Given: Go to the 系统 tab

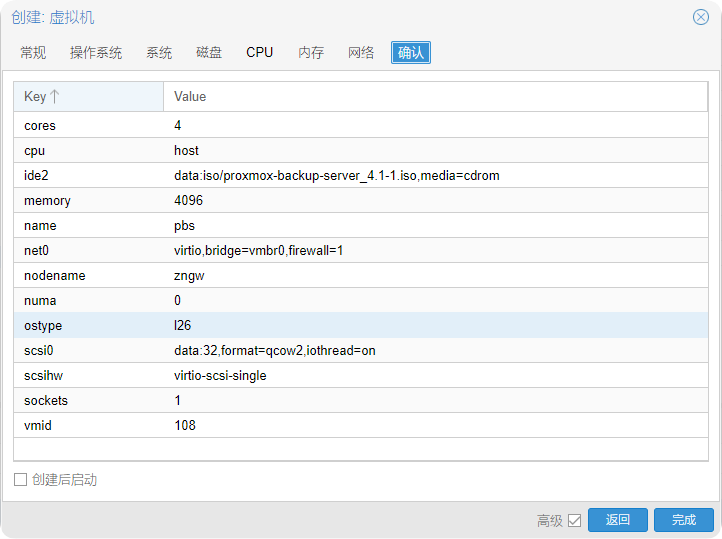Looking at the screenshot, I should pos(159,53).
